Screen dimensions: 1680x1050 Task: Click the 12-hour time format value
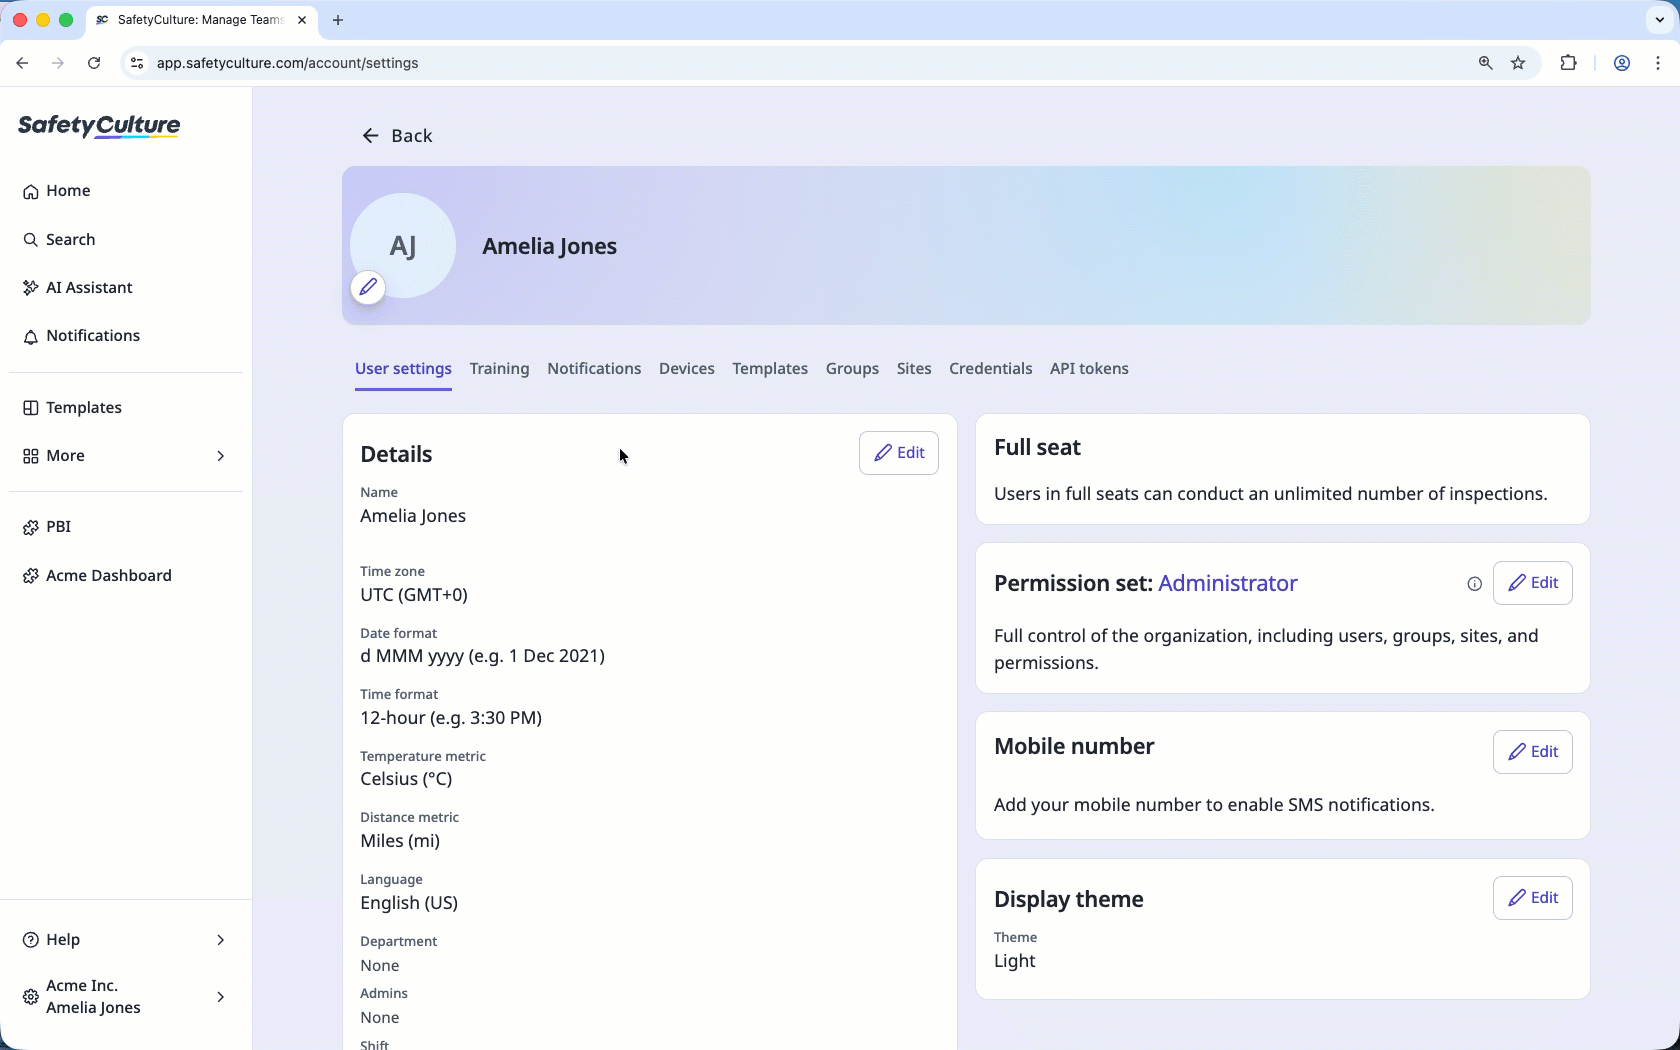(451, 718)
